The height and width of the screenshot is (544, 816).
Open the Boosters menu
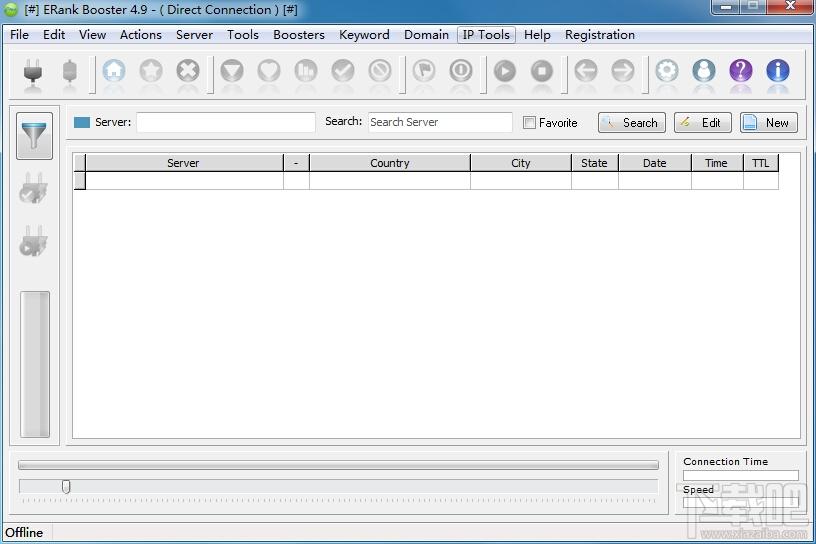tap(299, 35)
